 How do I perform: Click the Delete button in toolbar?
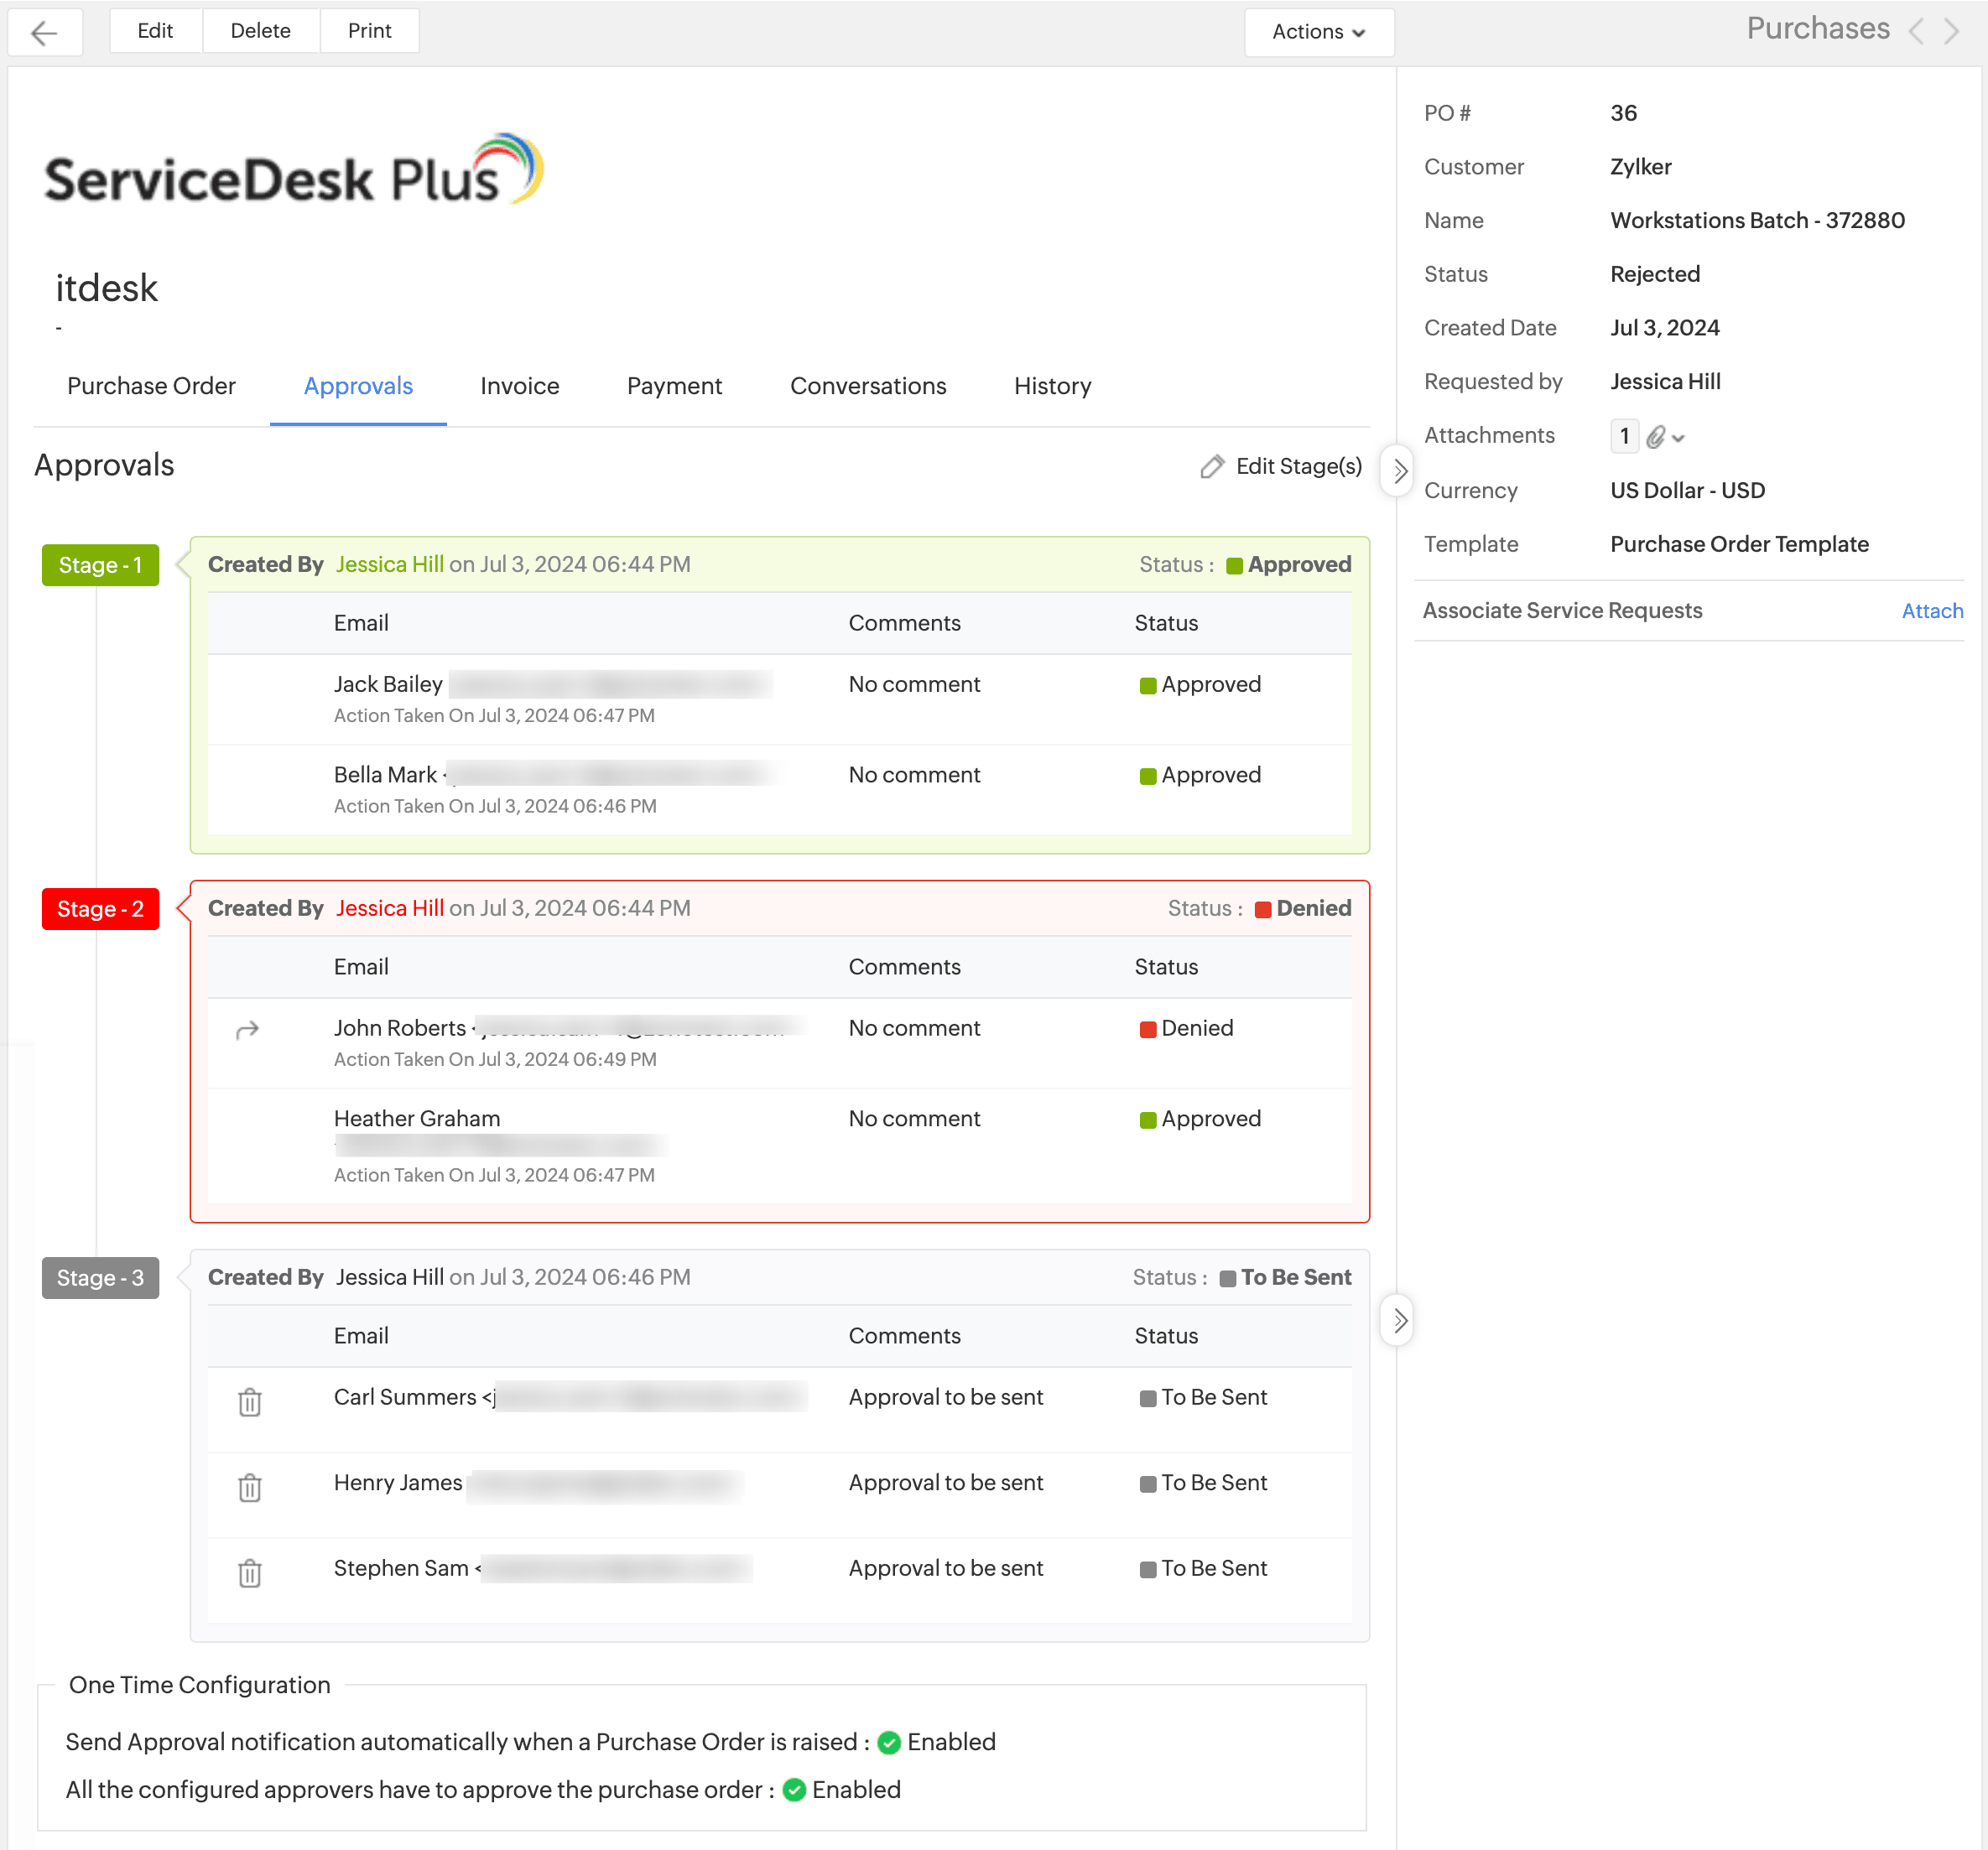260,31
